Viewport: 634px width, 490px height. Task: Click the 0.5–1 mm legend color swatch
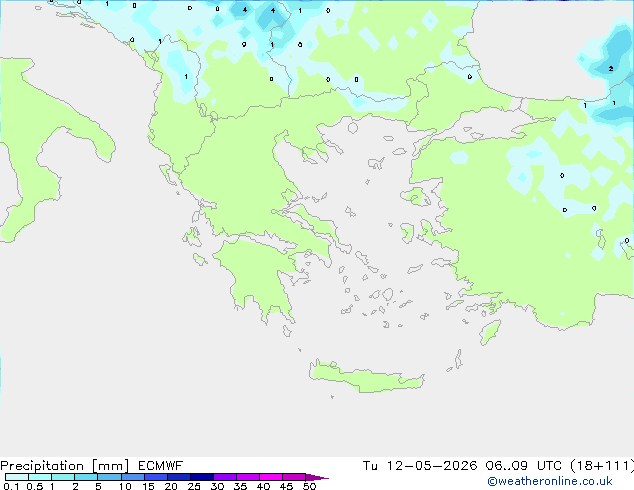pos(40,477)
